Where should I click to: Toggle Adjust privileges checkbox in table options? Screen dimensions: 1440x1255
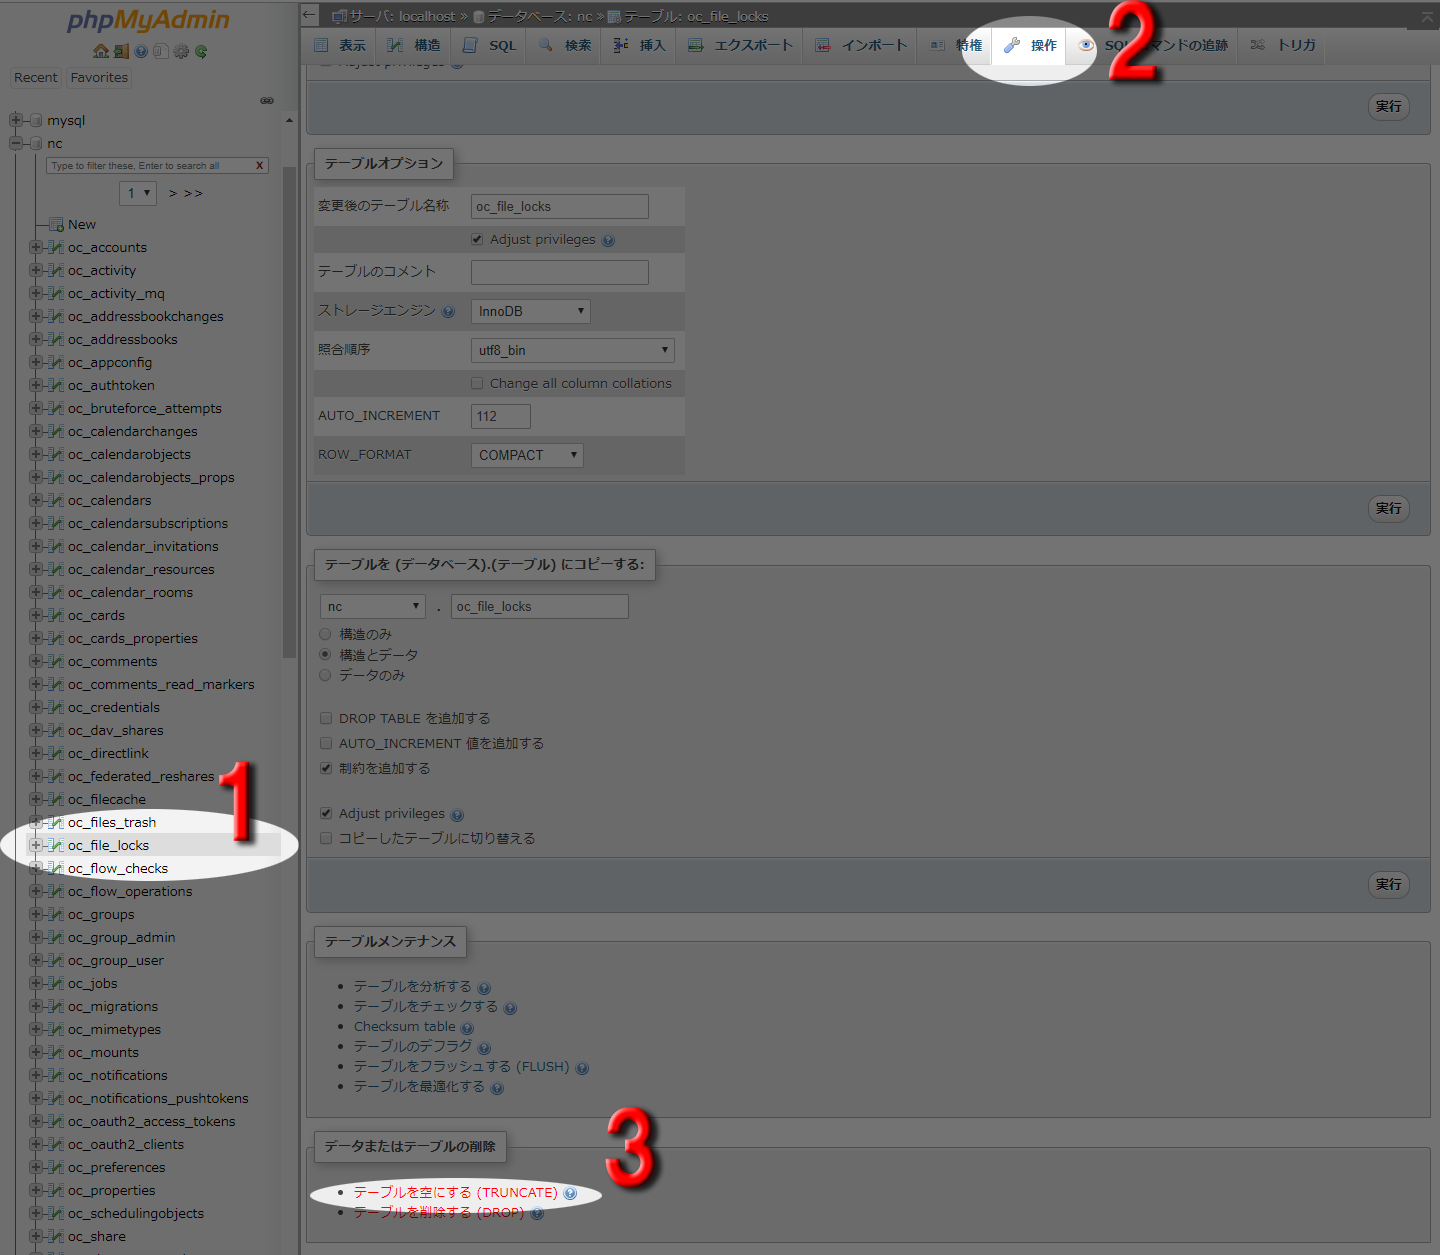click(x=477, y=239)
